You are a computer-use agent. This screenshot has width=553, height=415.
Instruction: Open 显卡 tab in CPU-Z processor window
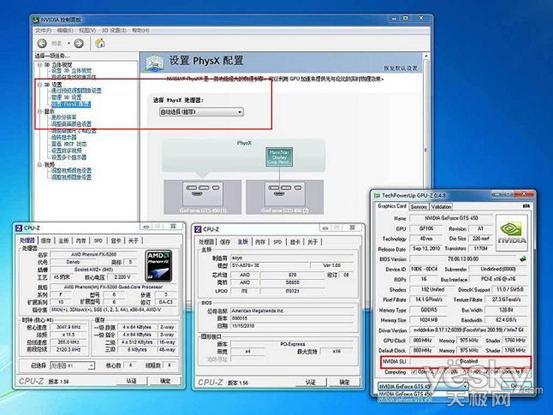pos(116,240)
